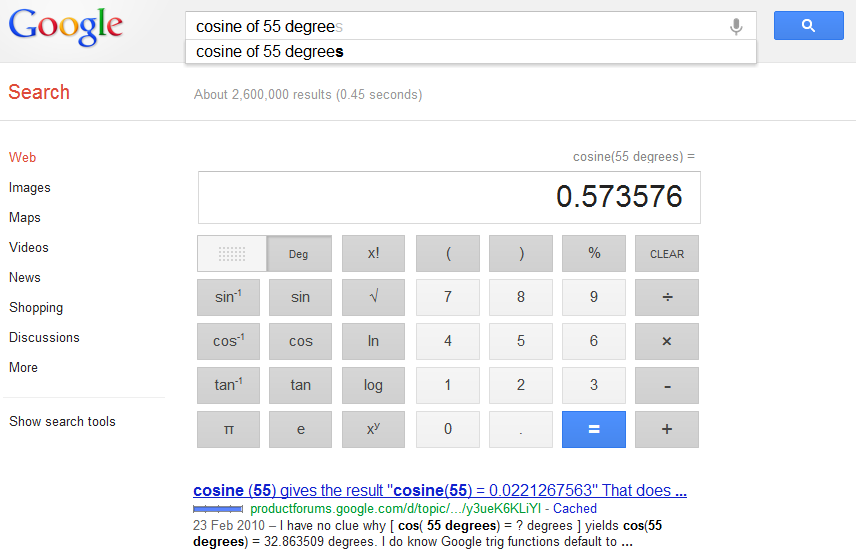Click the percent key
Image resolution: width=856 pixels, height=551 pixels.
[x=594, y=253]
